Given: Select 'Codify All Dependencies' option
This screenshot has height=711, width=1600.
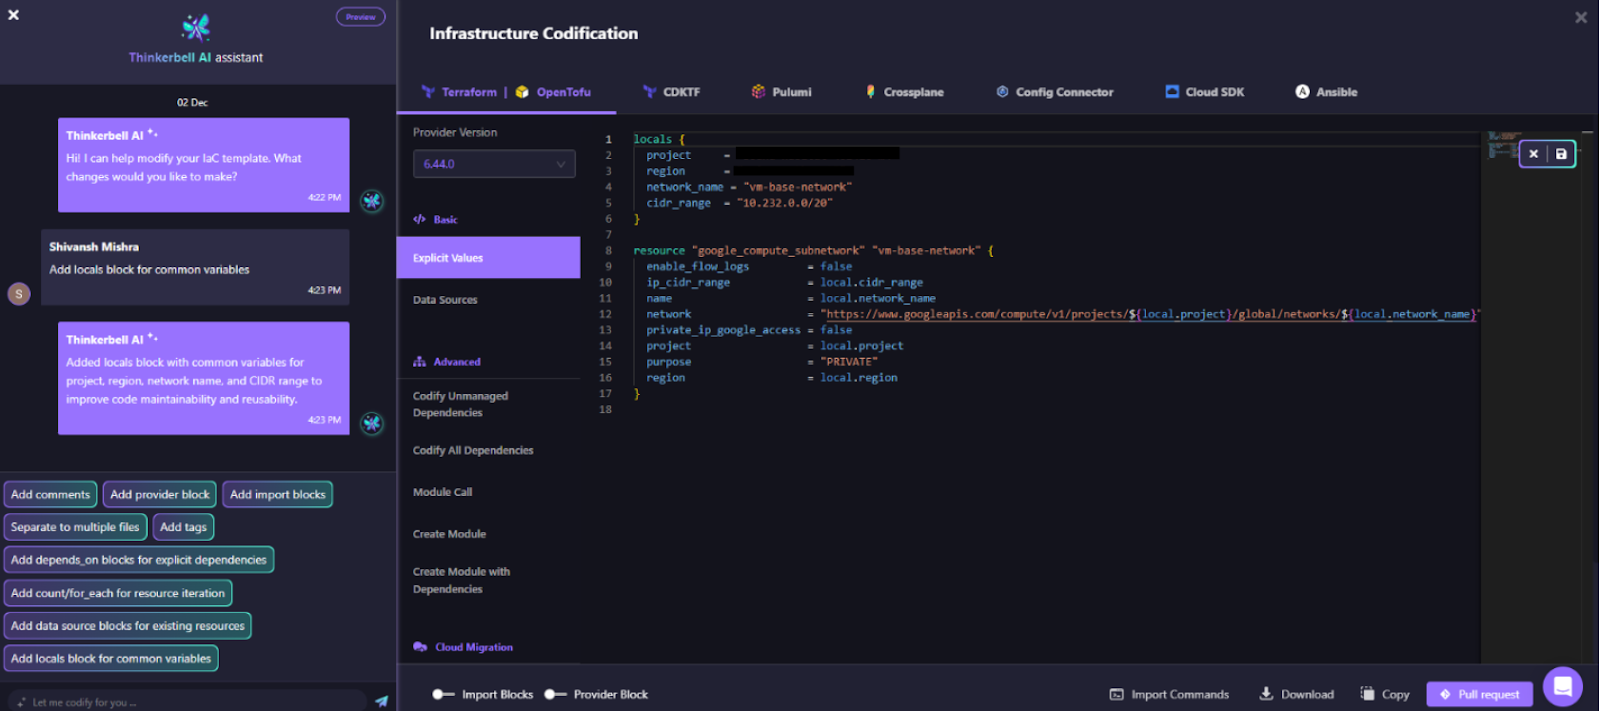Looking at the screenshot, I should click(x=473, y=450).
